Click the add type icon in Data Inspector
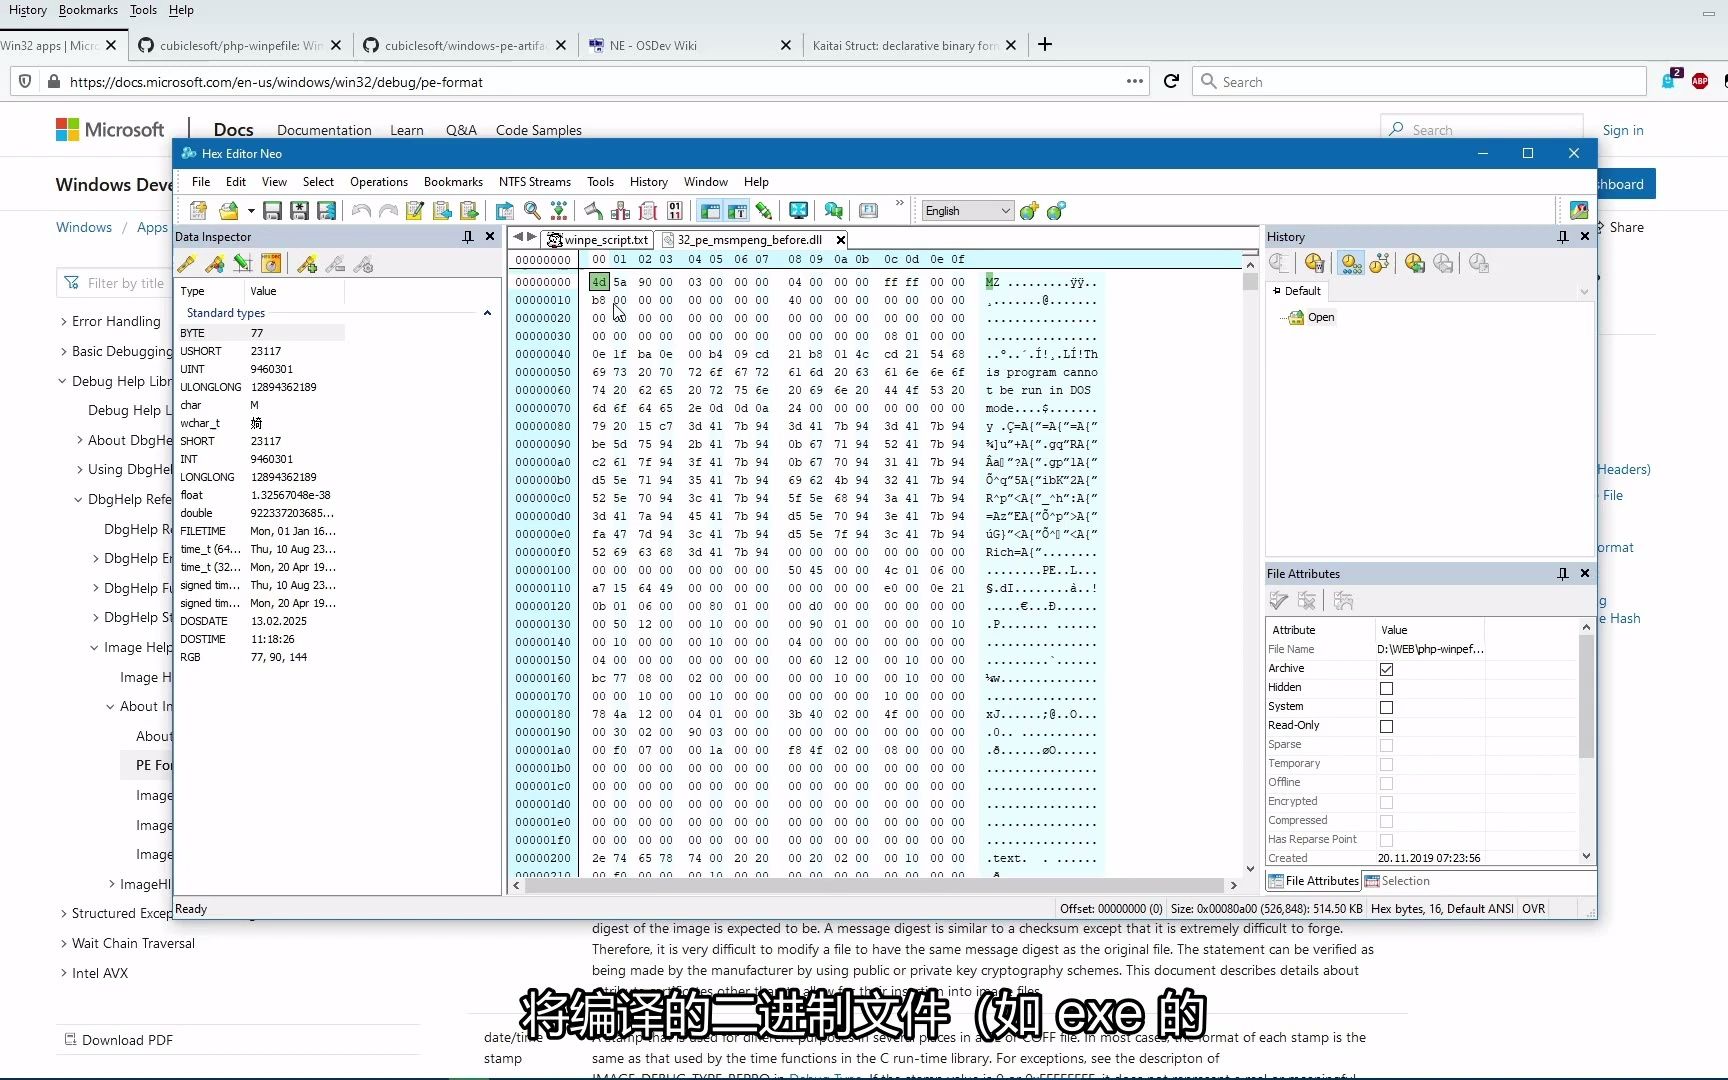This screenshot has height=1080, width=1728. (x=307, y=264)
